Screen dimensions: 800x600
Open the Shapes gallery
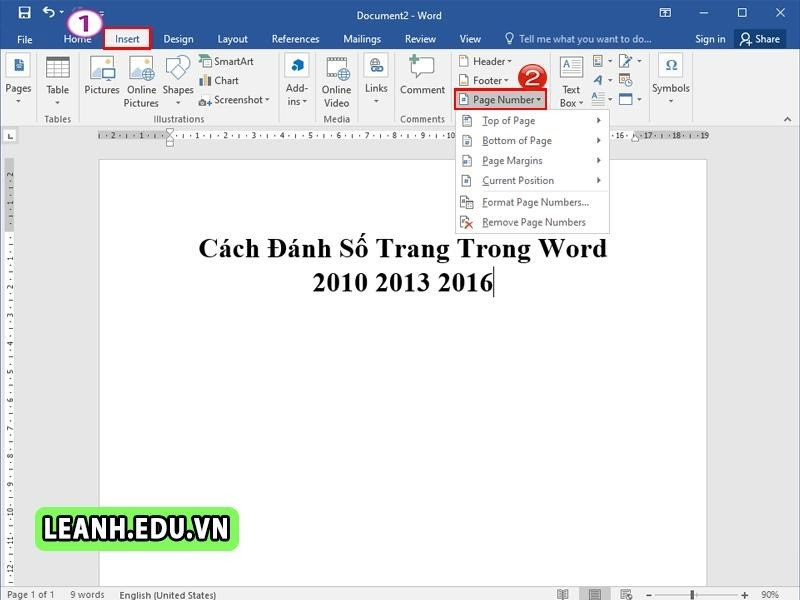178,81
